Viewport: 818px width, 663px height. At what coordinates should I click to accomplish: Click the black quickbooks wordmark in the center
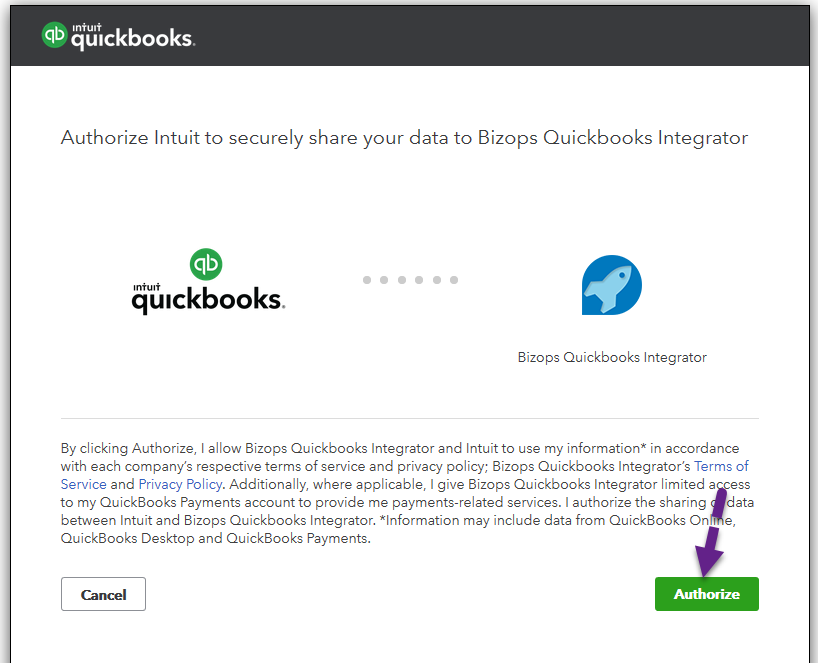(x=208, y=300)
